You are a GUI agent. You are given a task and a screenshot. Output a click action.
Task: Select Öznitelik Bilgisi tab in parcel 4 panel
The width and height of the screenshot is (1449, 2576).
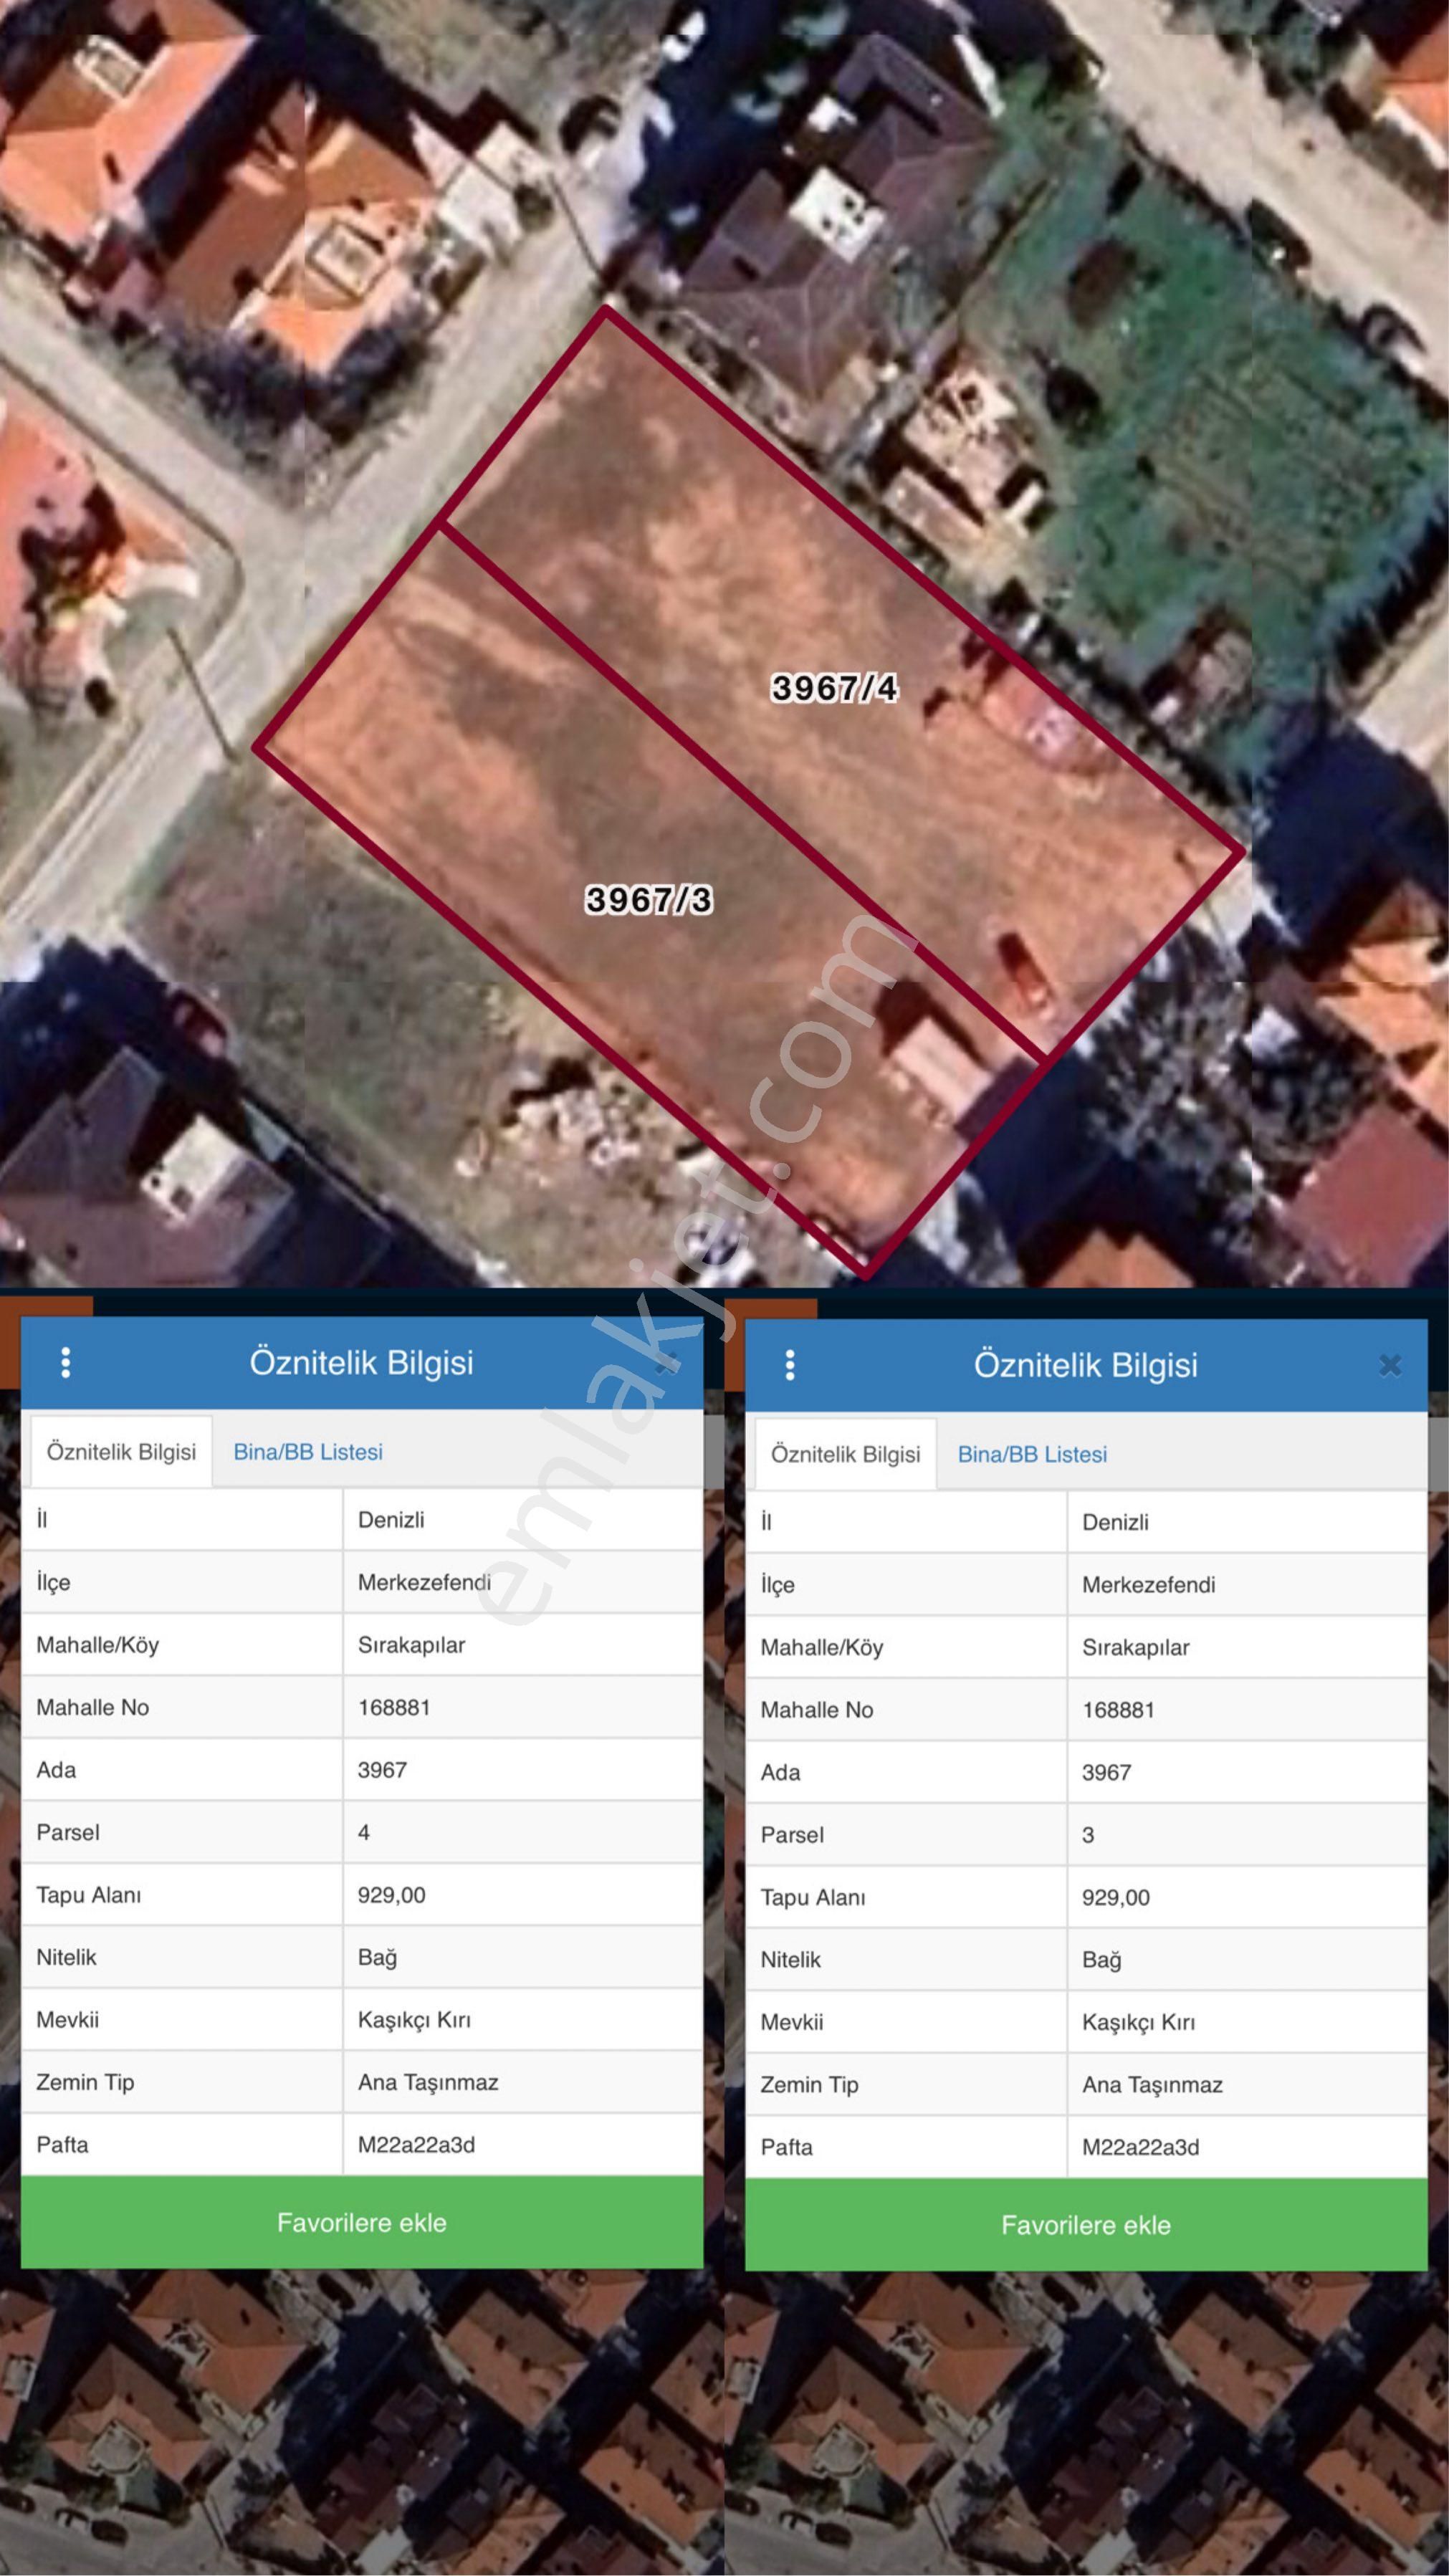tap(121, 1452)
